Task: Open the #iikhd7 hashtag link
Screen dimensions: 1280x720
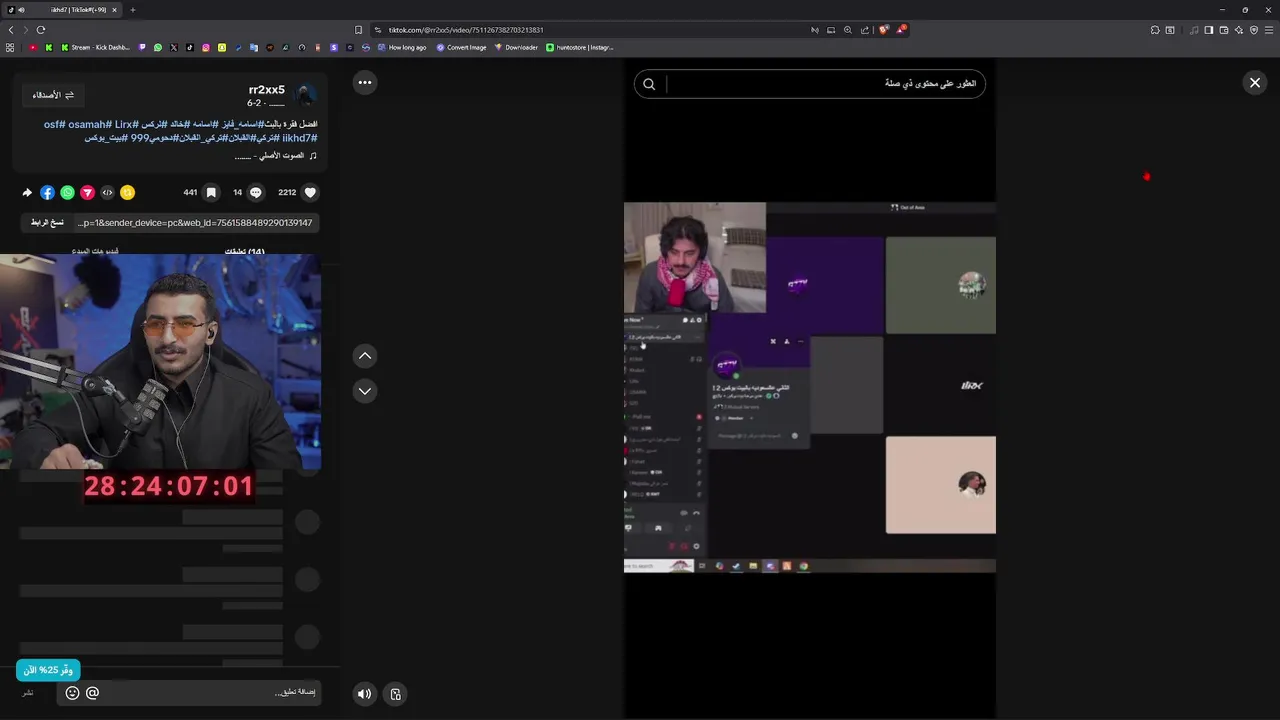Action: [x=299, y=138]
